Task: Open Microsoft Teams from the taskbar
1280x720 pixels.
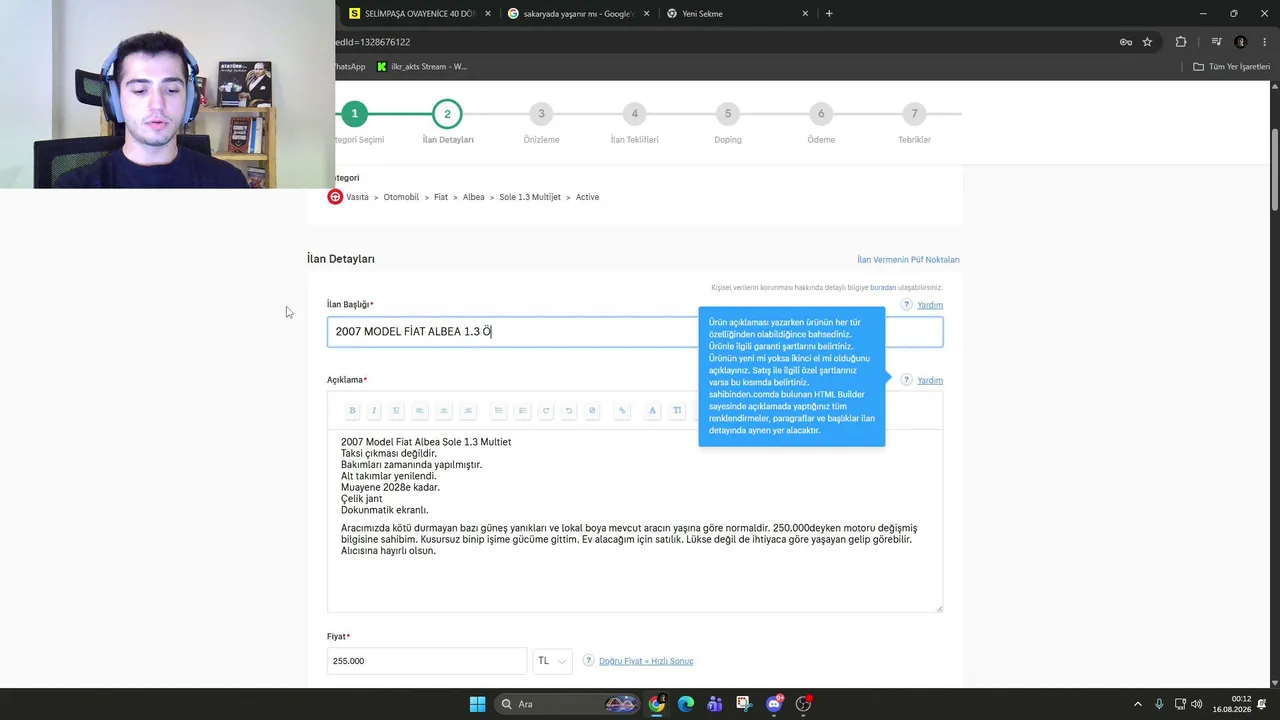Action: (x=715, y=704)
